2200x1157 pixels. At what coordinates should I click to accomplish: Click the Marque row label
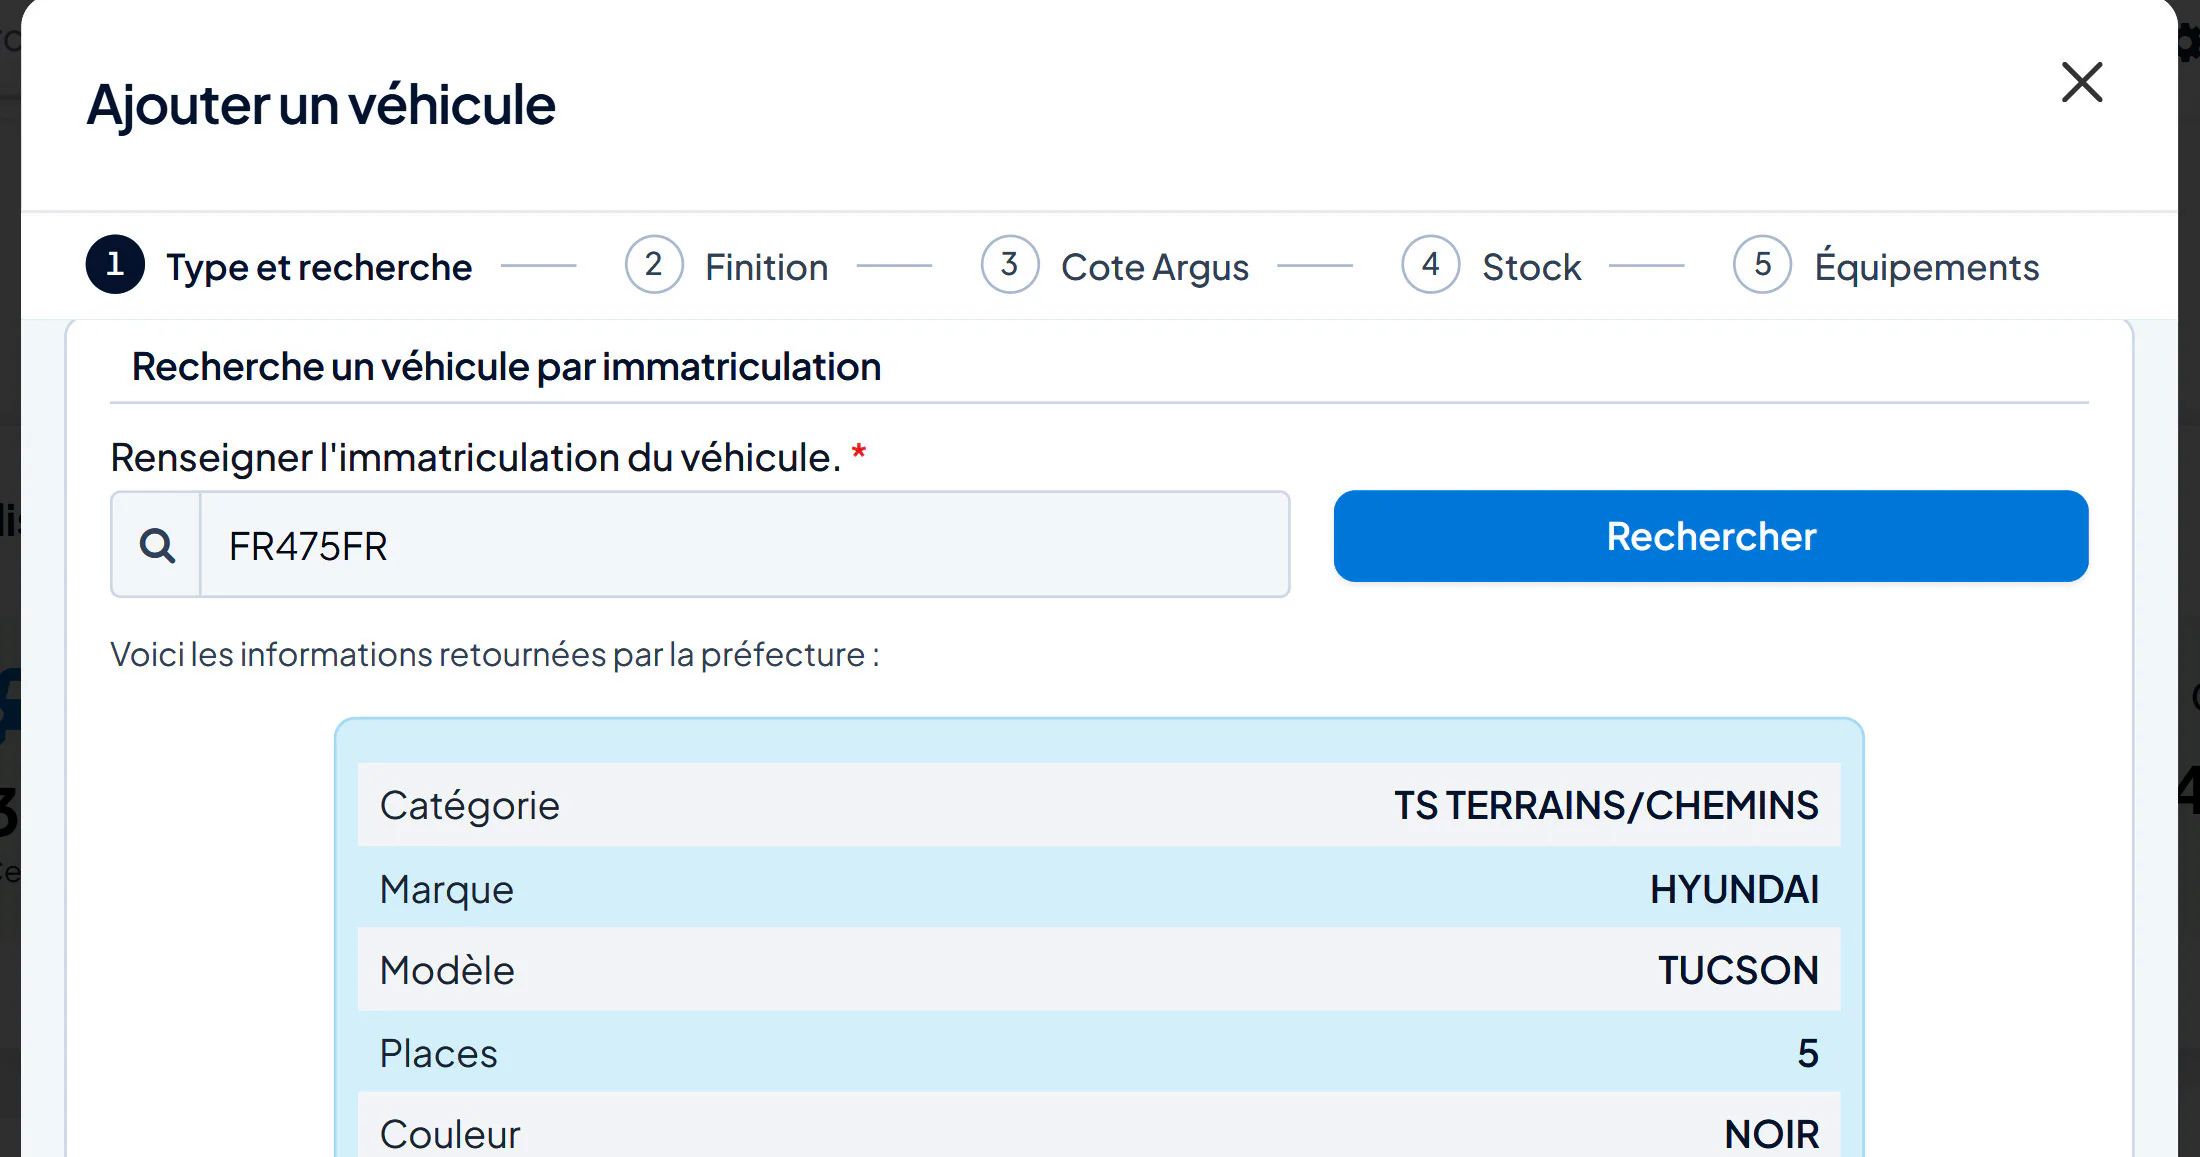(x=447, y=889)
